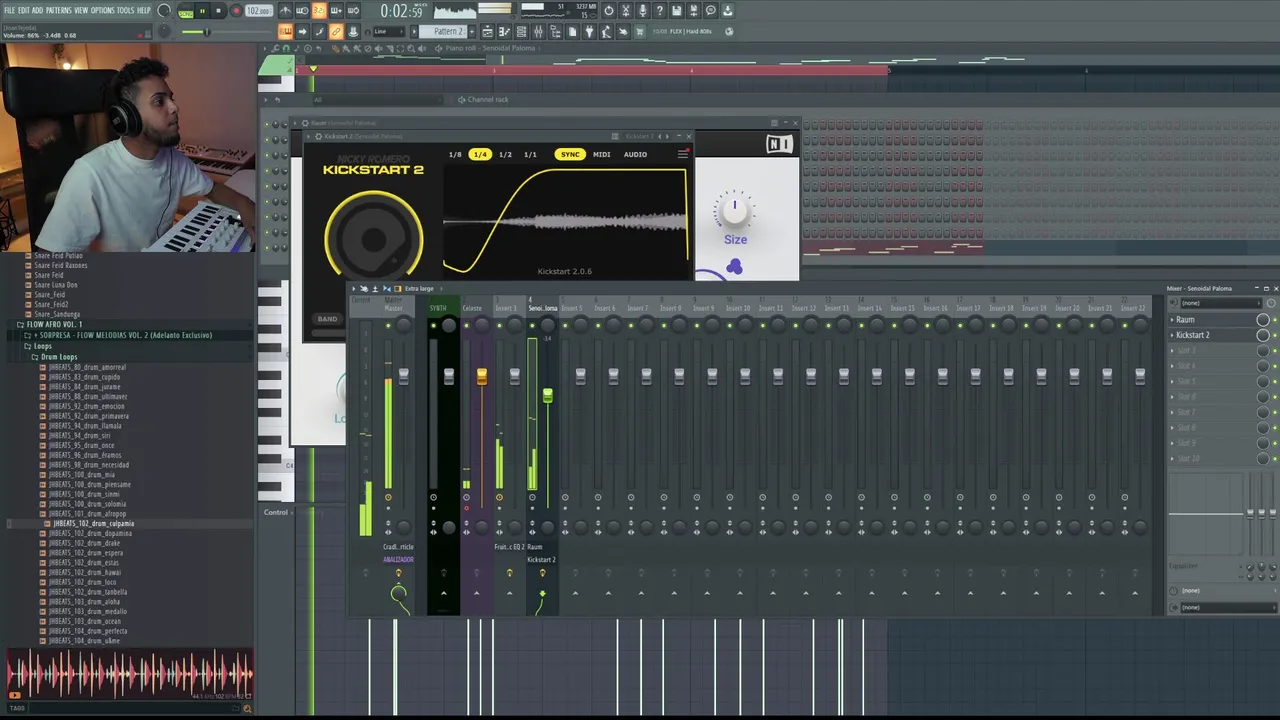This screenshot has width=1280, height=720.
Task: Open the EDIT menu
Action: 23,10
